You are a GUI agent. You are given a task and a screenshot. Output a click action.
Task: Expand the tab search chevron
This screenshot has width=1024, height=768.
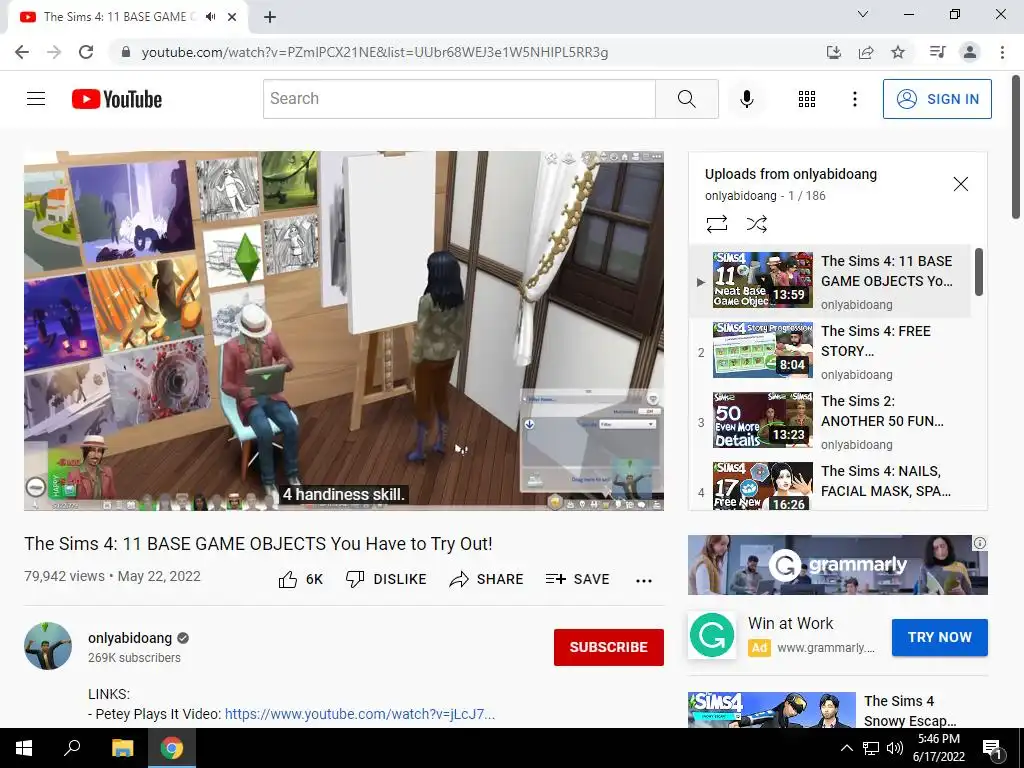coord(863,14)
